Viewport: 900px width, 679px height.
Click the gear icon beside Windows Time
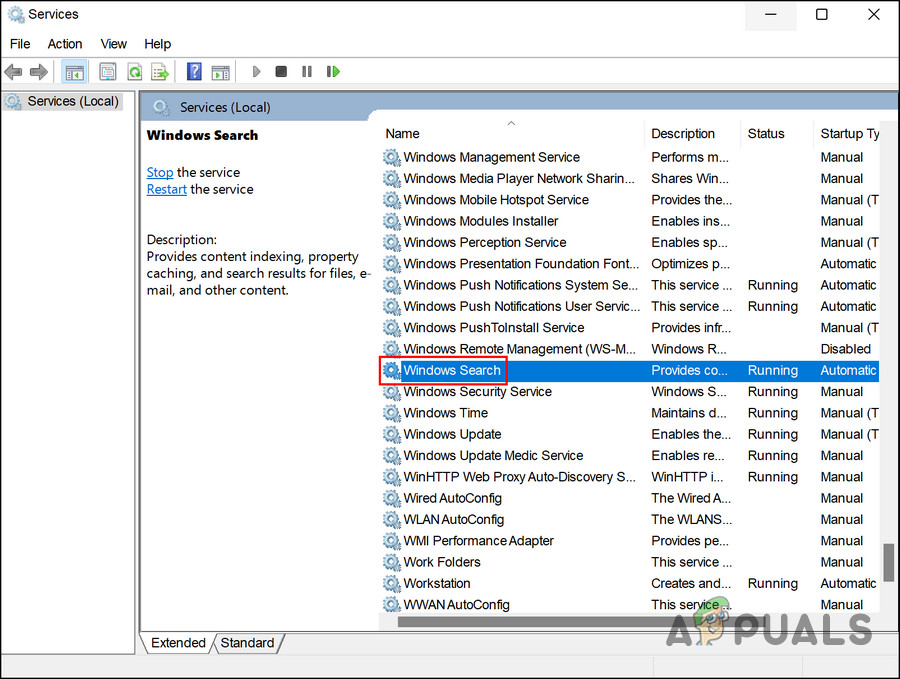391,413
